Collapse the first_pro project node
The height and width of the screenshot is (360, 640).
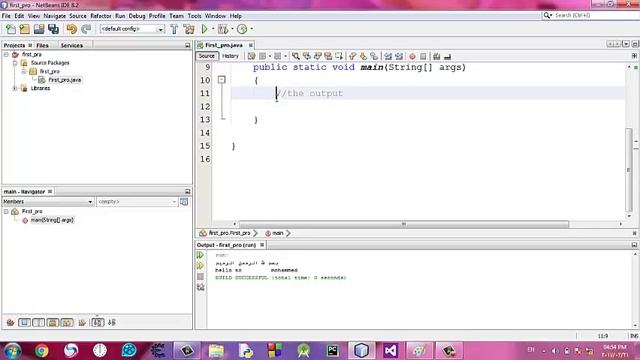[6, 54]
